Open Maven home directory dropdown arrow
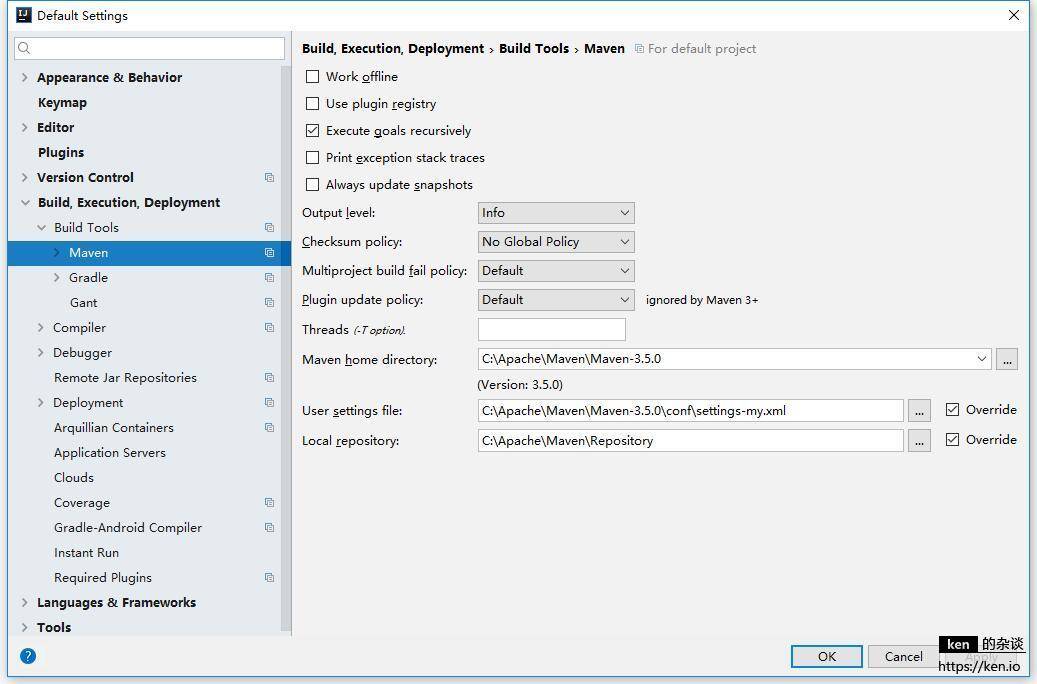The image size is (1037, 684). pos(981,359)
